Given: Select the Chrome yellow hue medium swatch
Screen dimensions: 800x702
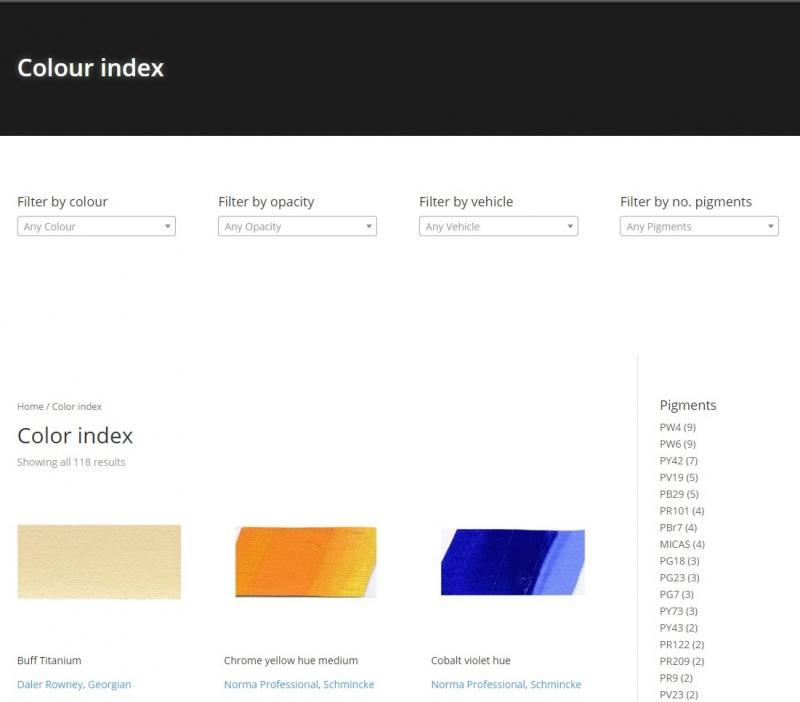Looking at the screenshot, I should tap(306, 562).
